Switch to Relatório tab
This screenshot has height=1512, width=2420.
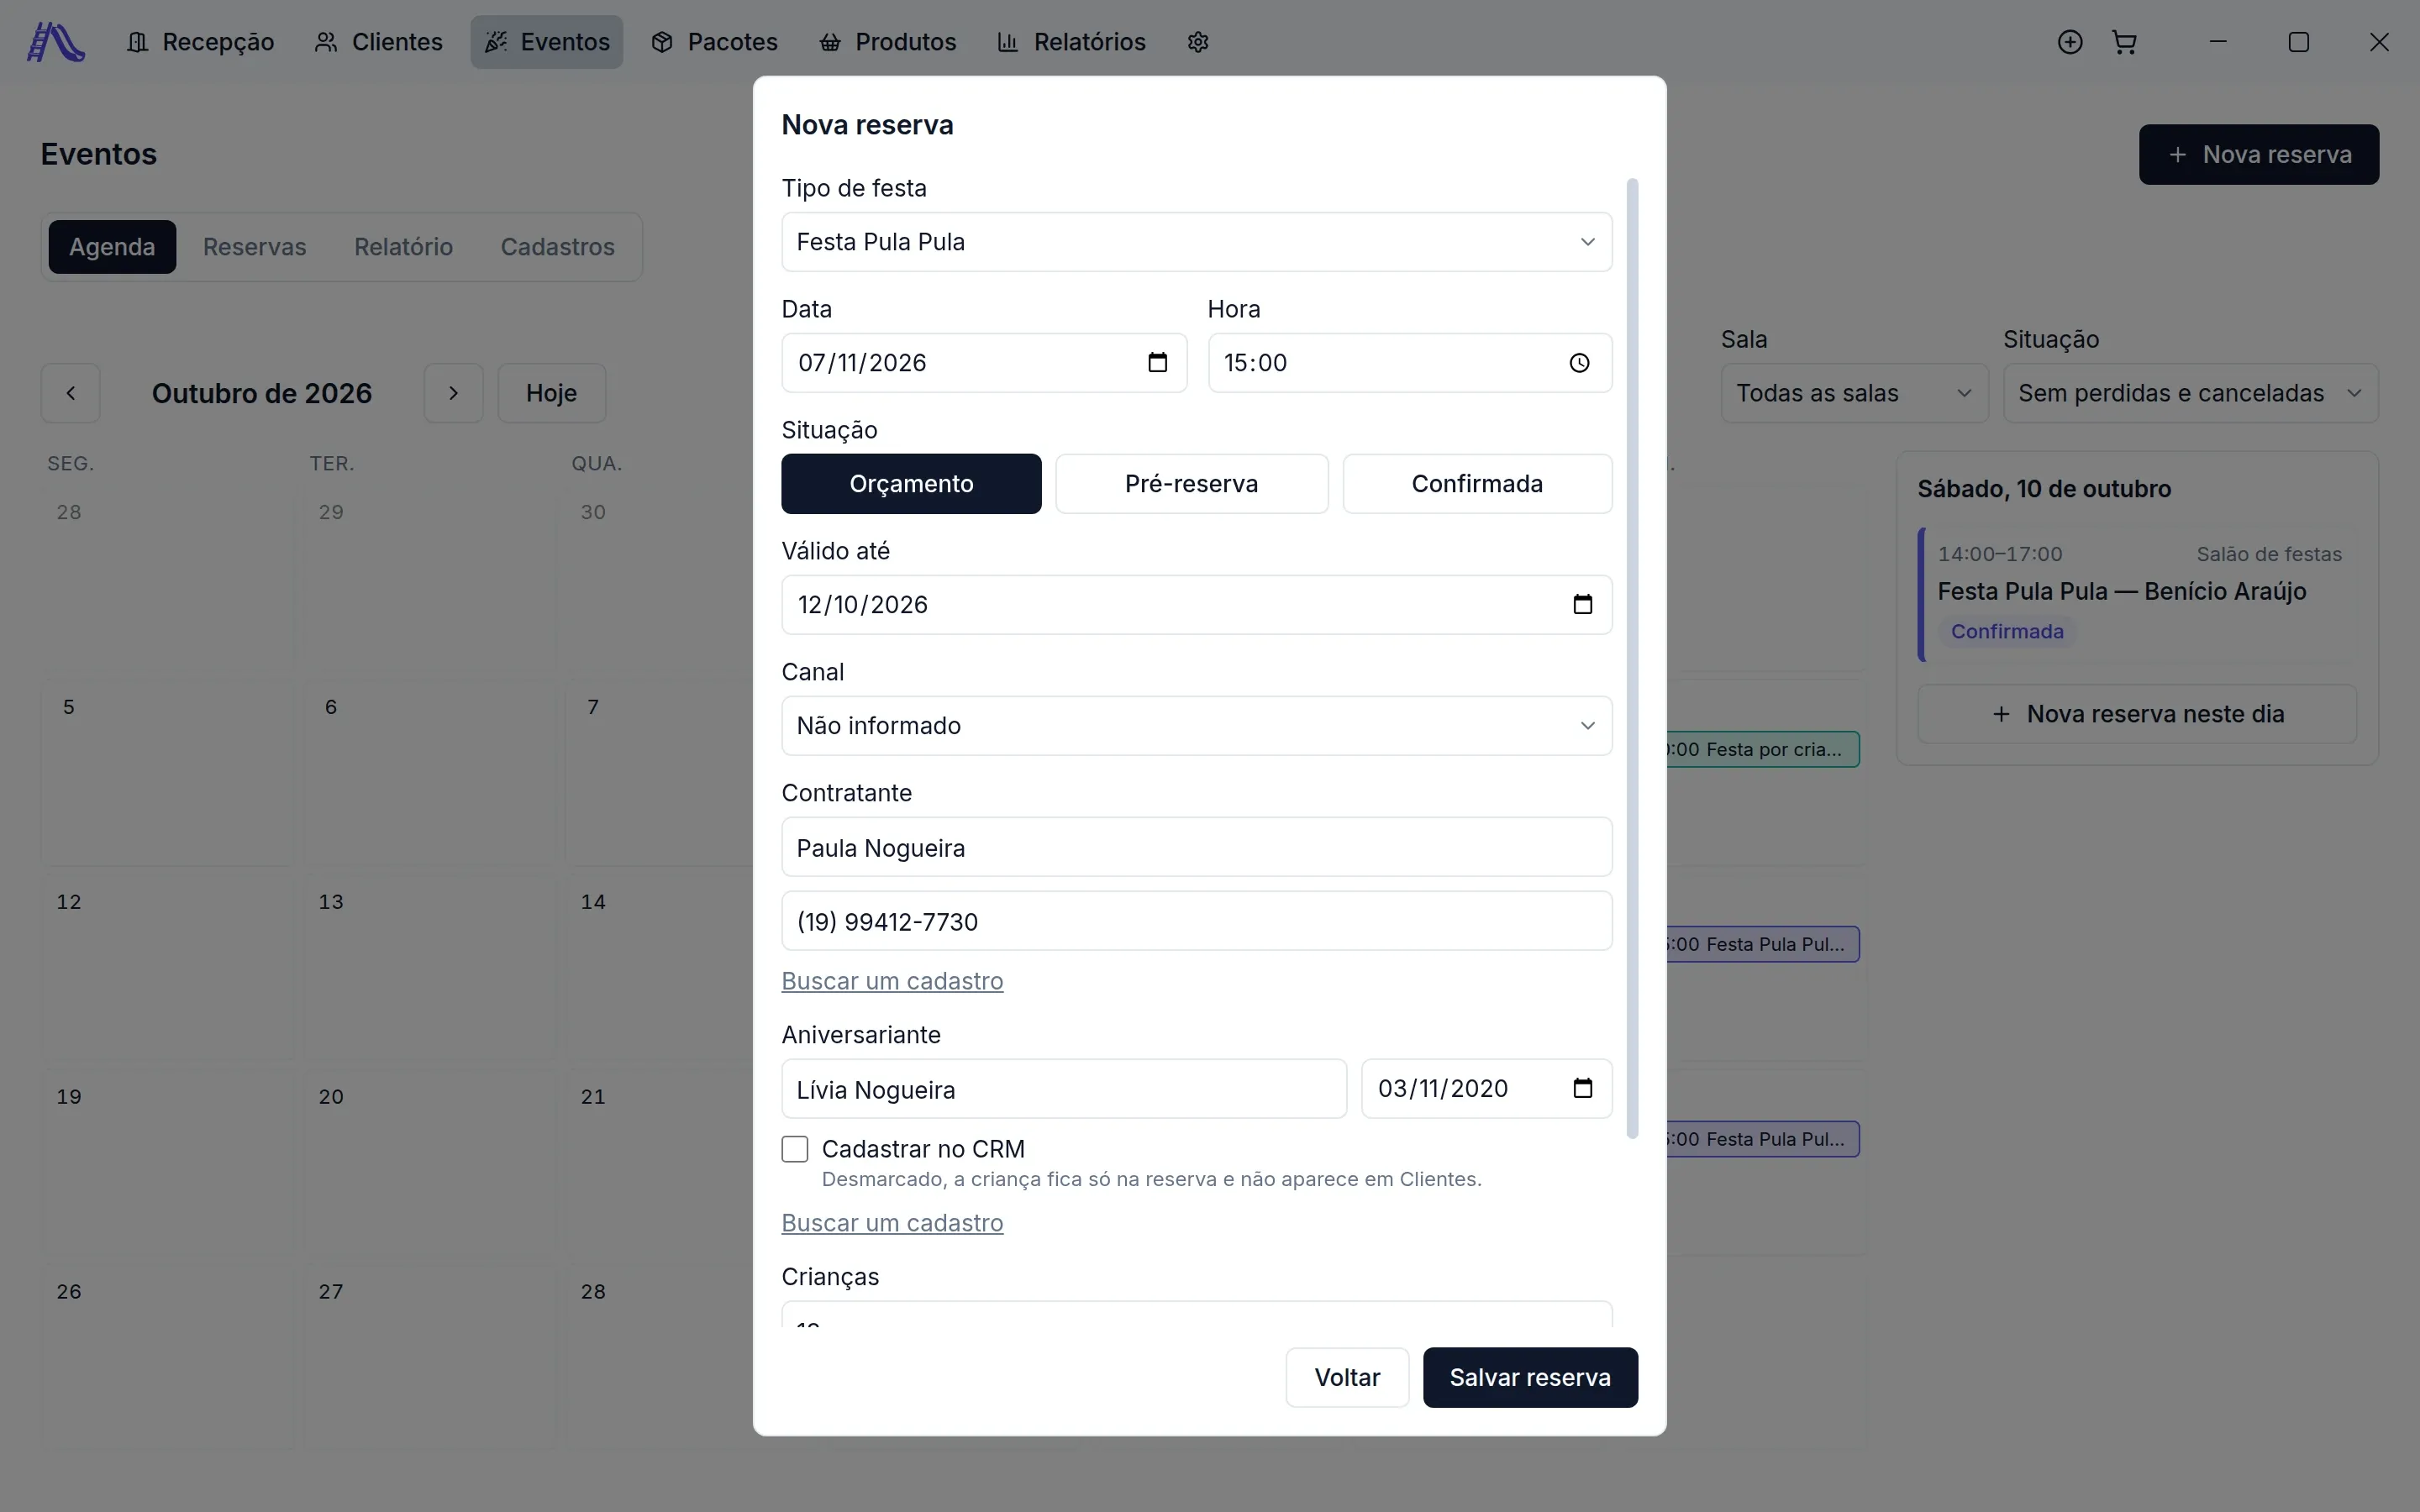click(403, 247)
